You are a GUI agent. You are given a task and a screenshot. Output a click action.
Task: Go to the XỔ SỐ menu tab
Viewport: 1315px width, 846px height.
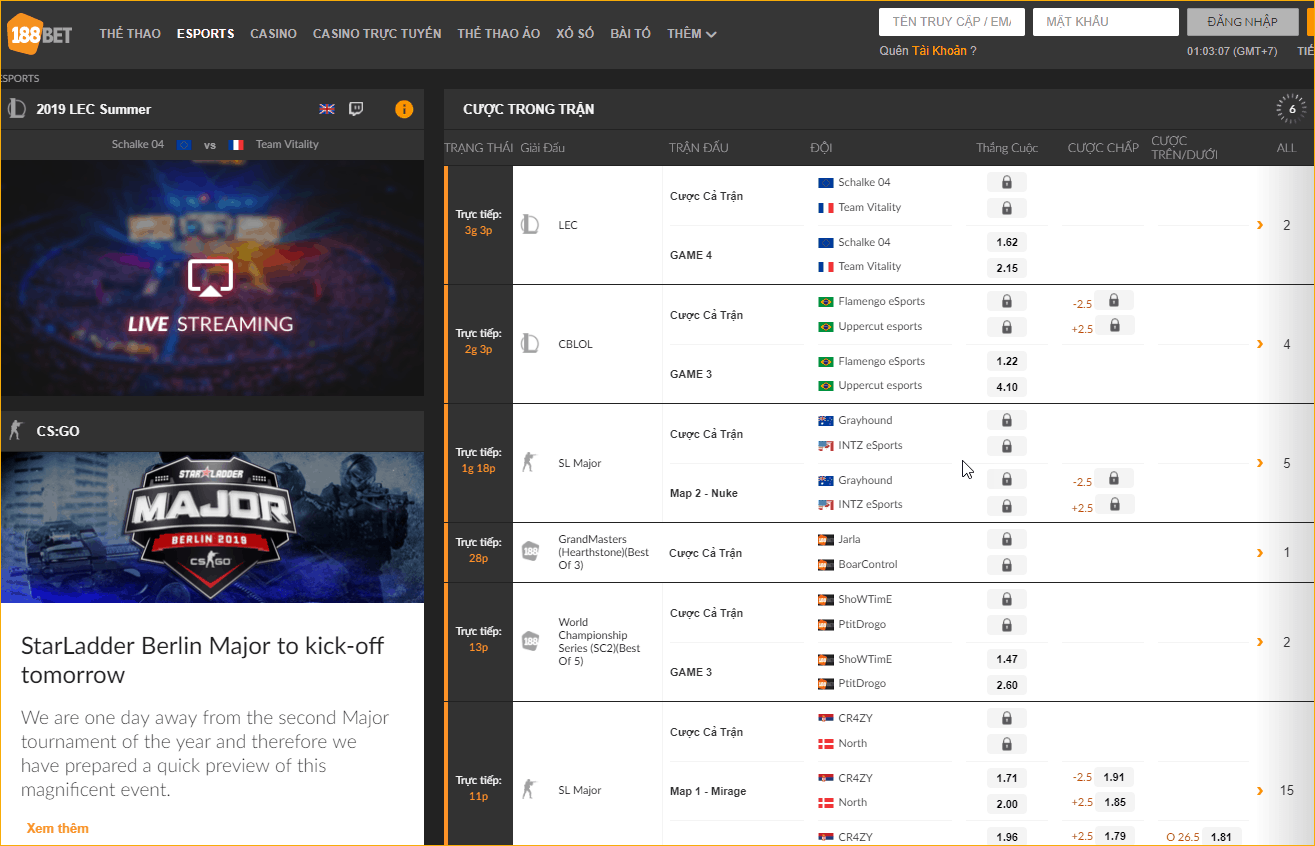575,34
